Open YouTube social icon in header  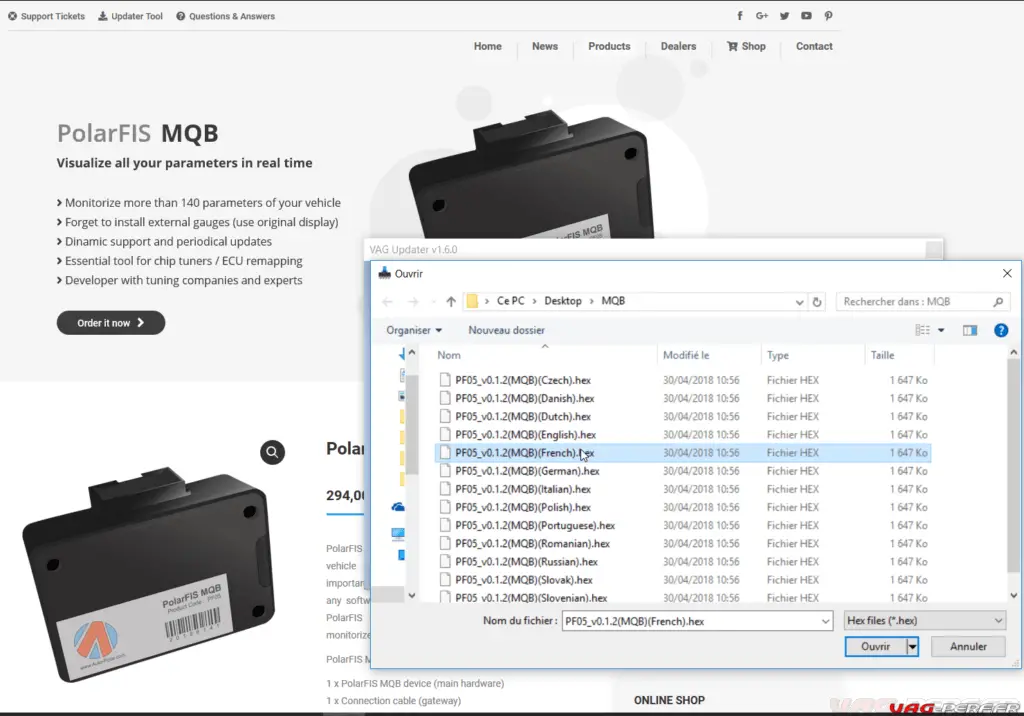pyautogui.click(x=807, y=16)
